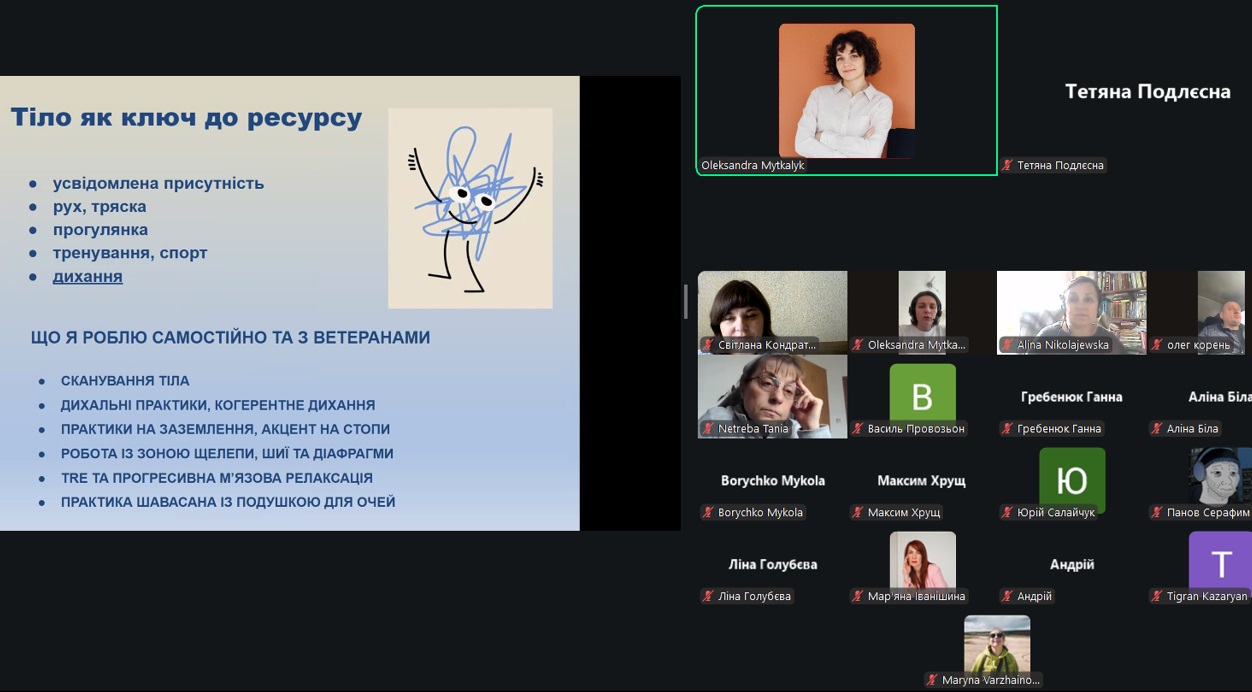Click the scribble character illustration on the slide

point(470,208)
